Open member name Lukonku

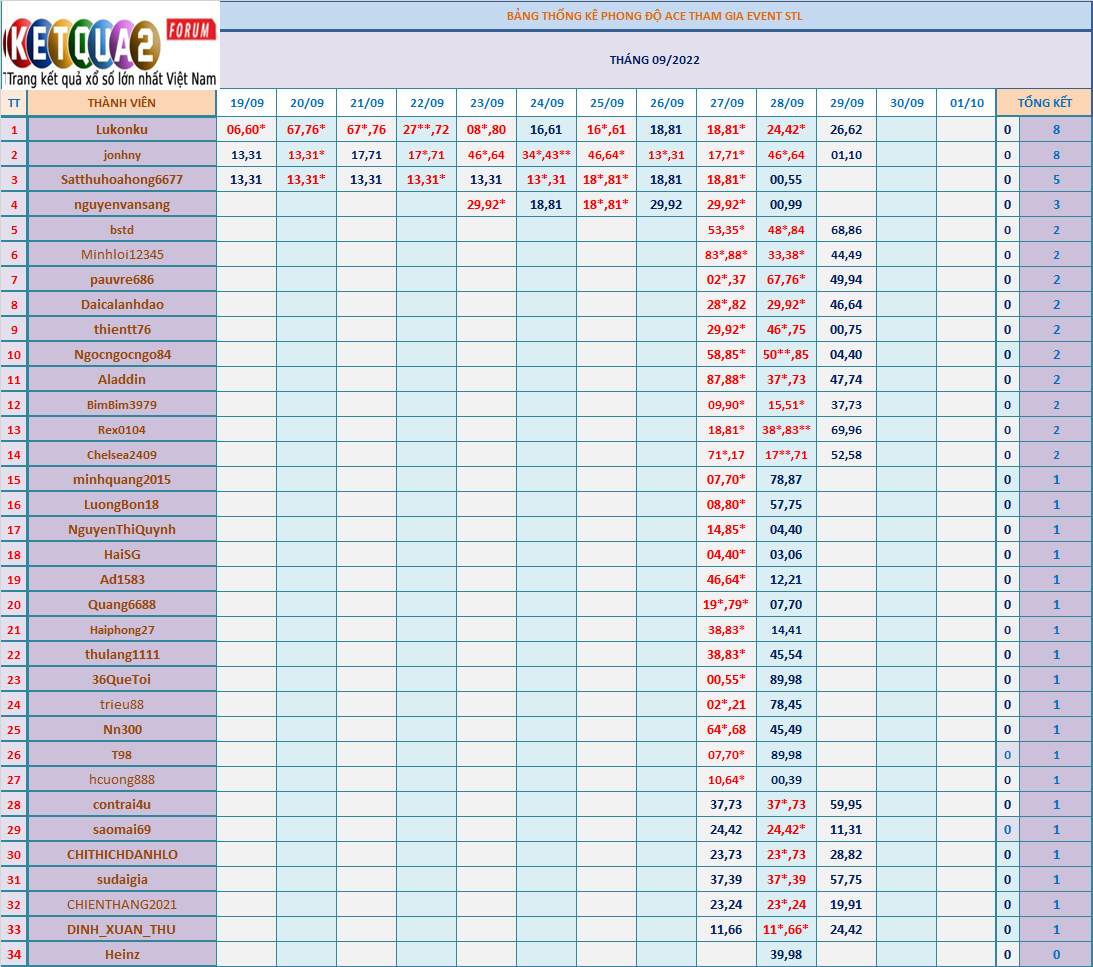121,129
